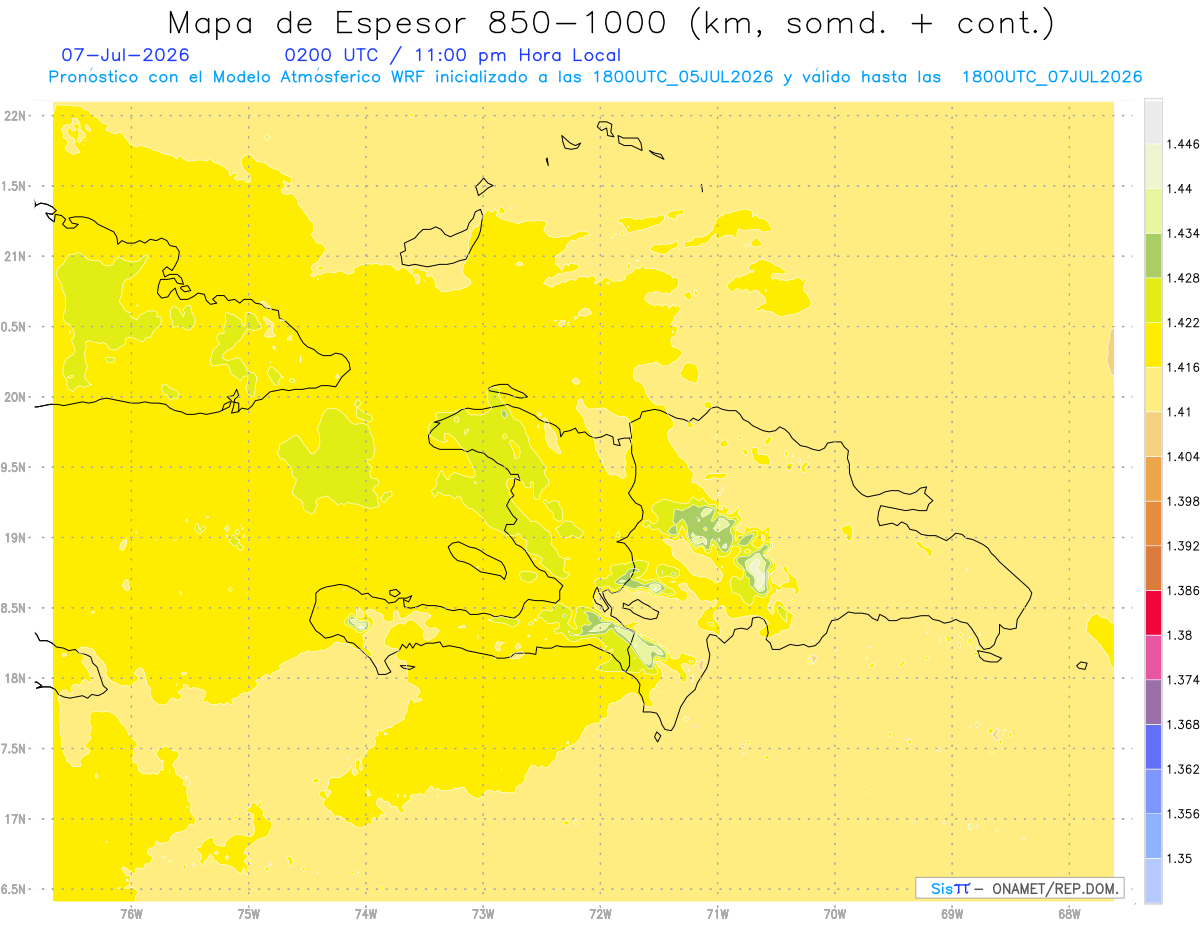Click the '1.35' legend value

[1177, 858]
